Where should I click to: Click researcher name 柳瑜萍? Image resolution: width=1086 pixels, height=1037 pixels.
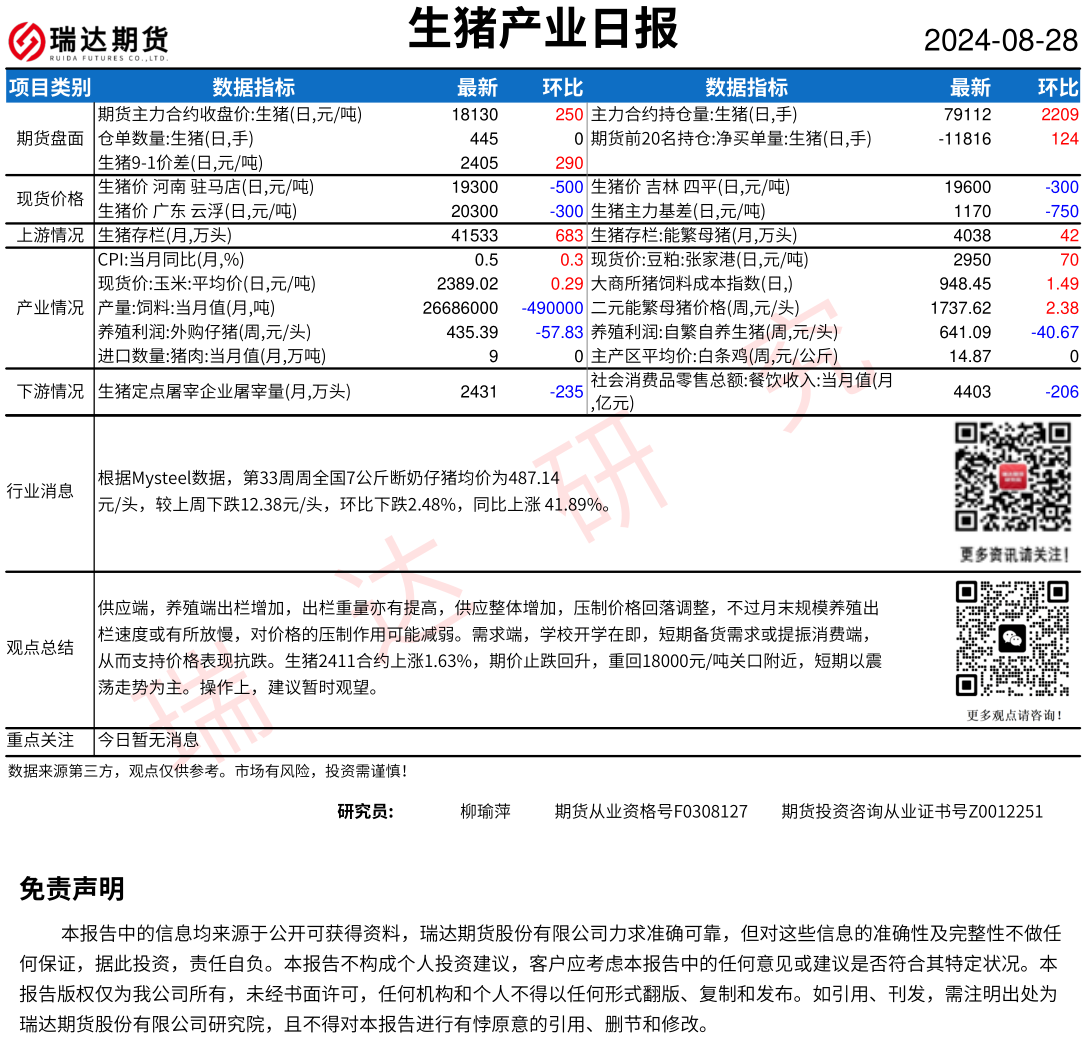point(485,811)
